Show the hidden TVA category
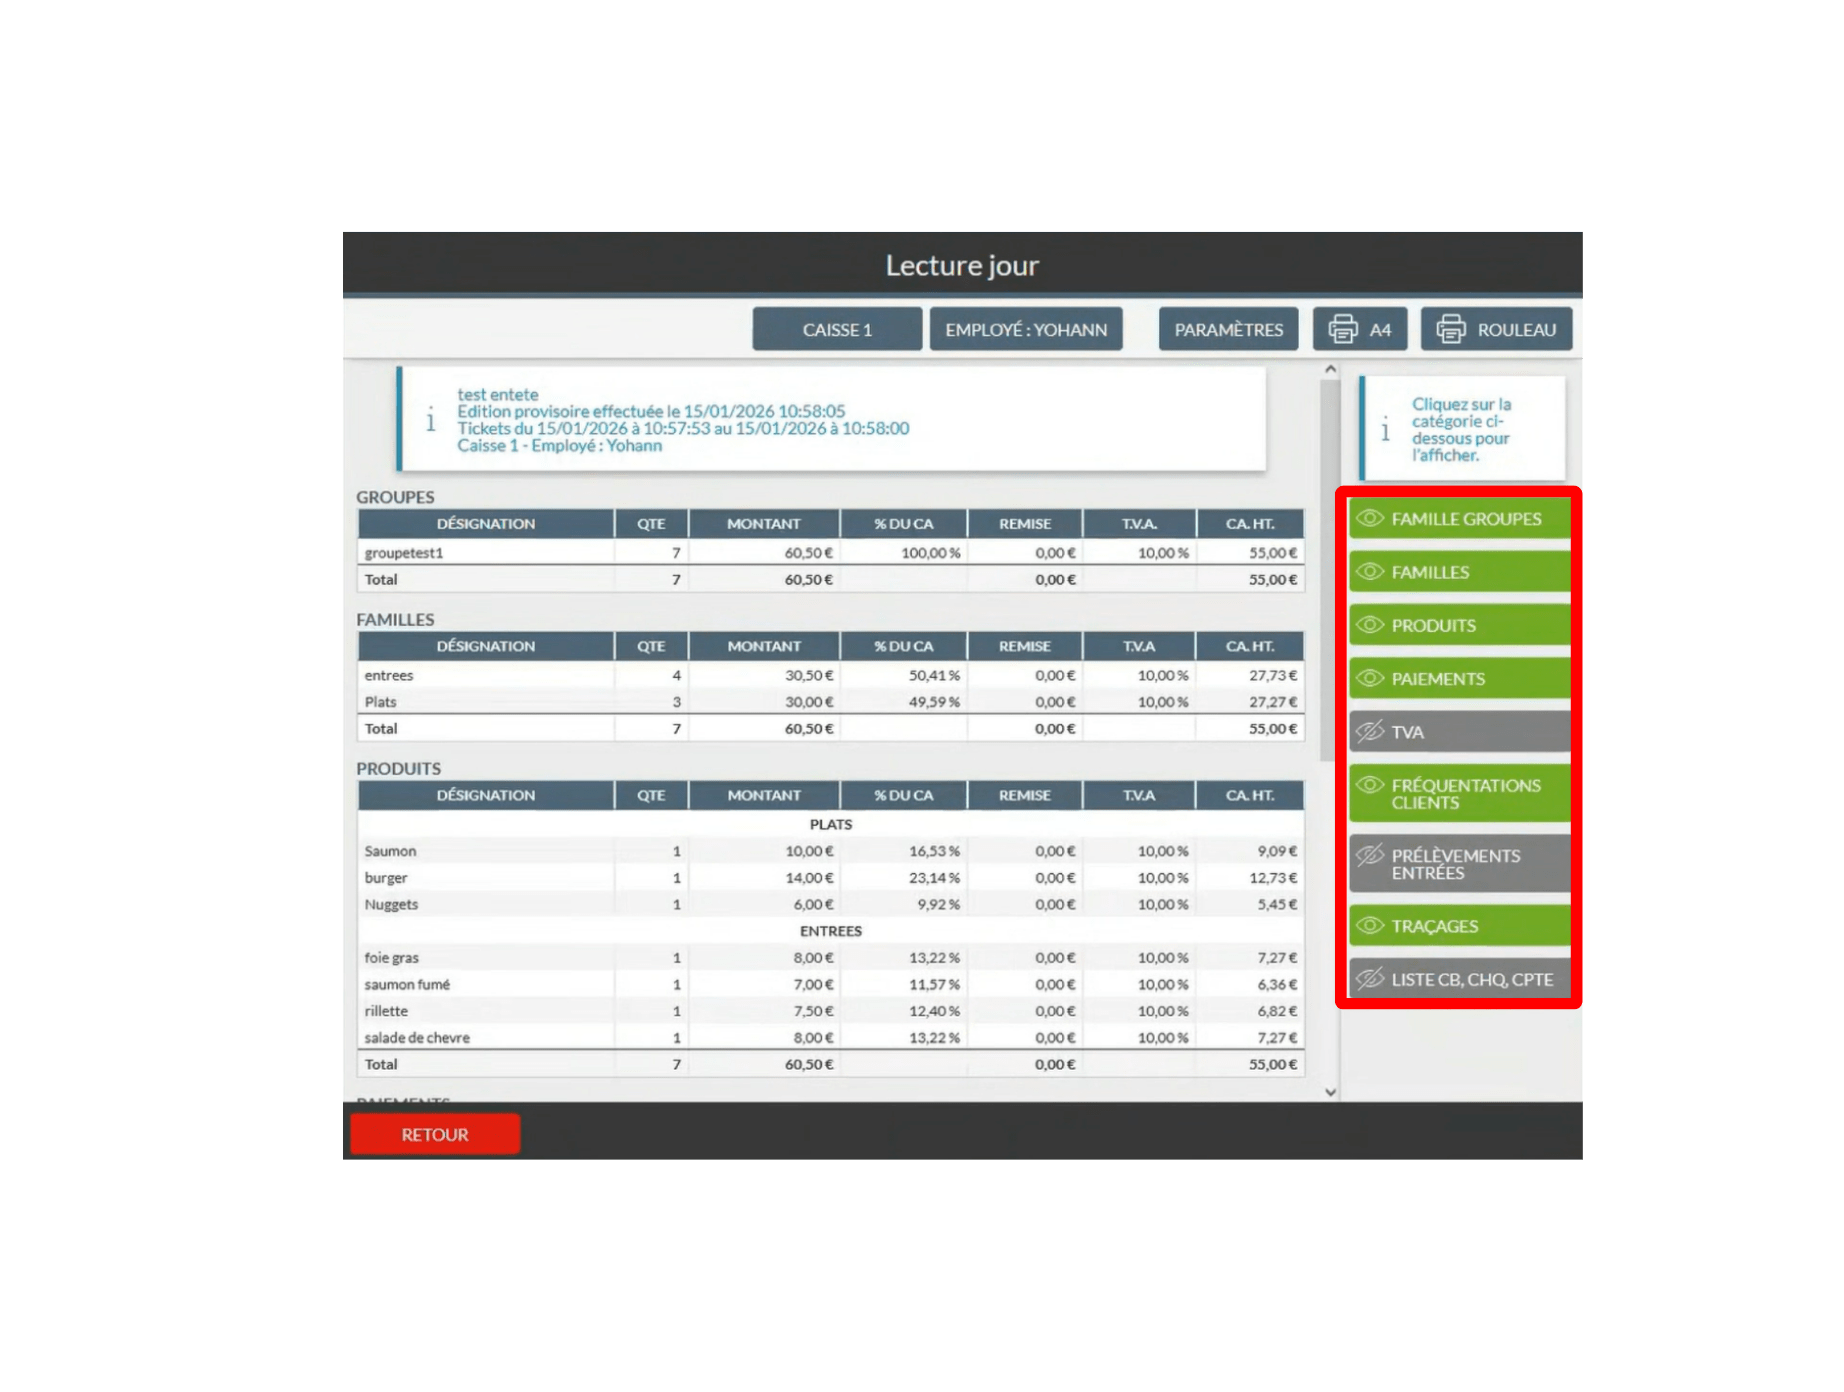The width and height of the screenshot is (1844, 1392). [1458, 732]
